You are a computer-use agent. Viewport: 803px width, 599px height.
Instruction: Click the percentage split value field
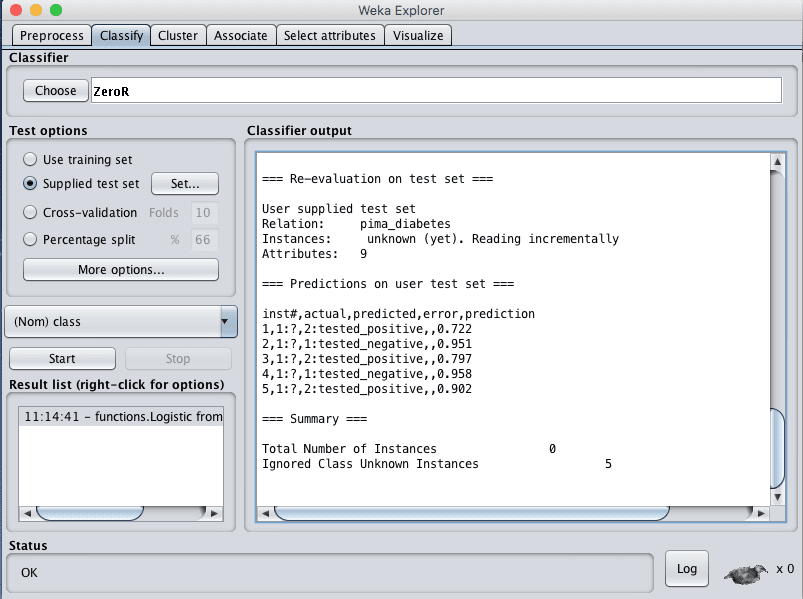click(x=204, y=240)
